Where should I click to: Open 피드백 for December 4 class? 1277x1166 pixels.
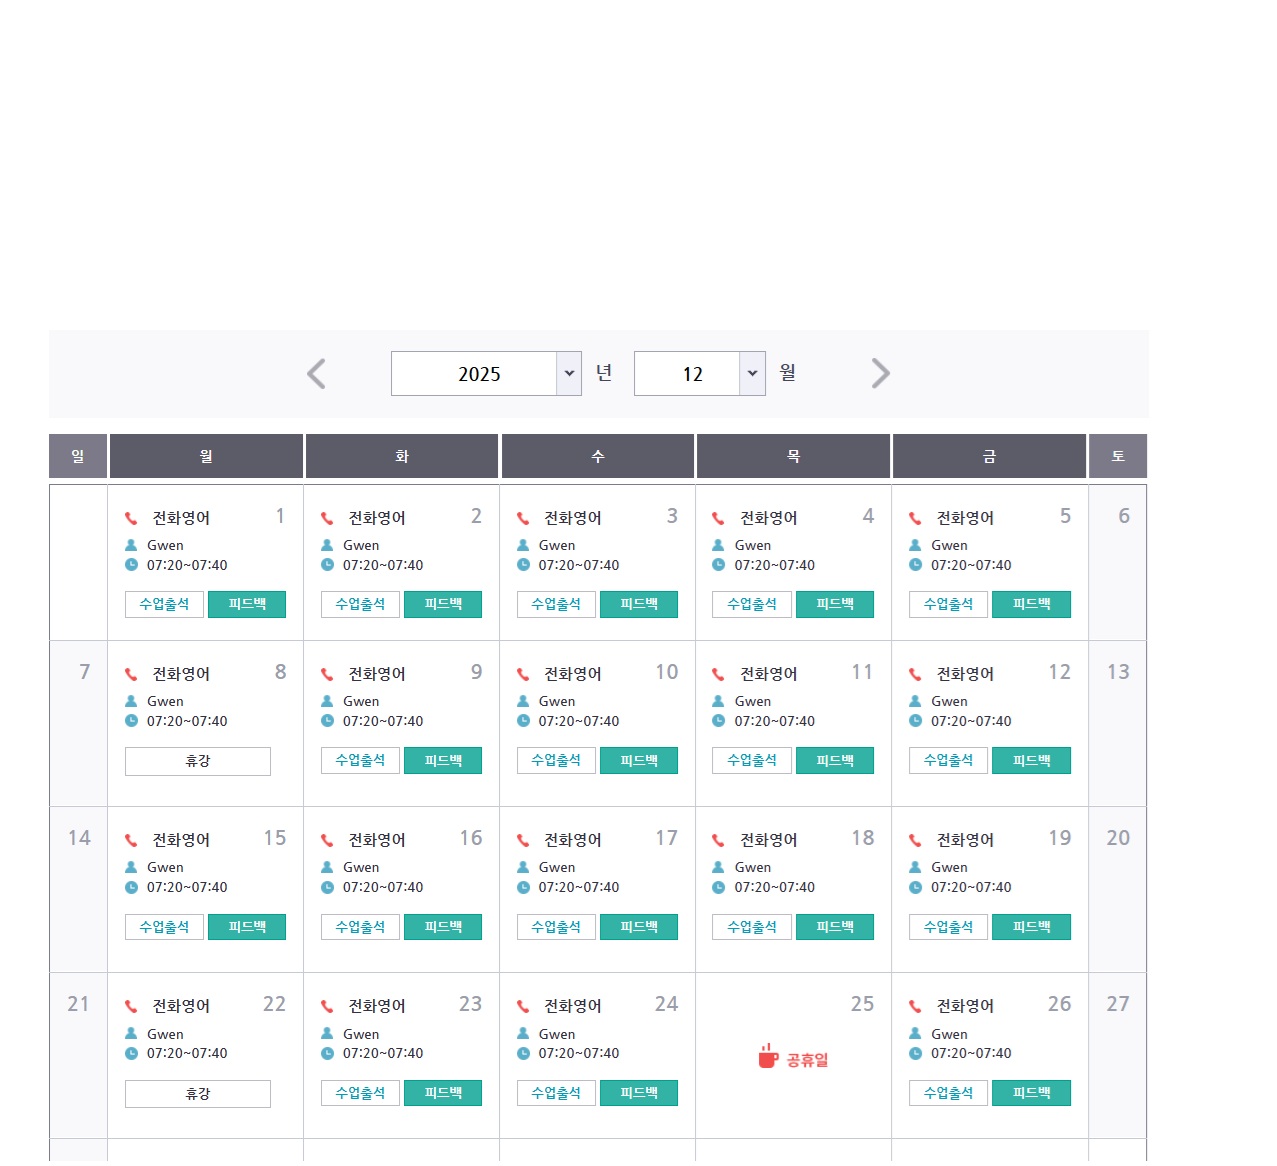click(x=835, y=604)
